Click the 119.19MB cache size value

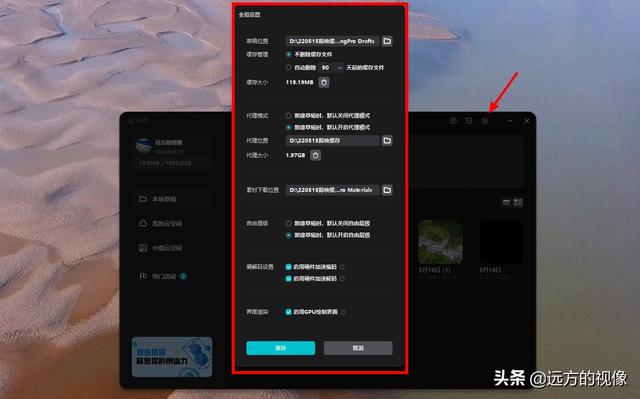pyautogui.click(x=300, y=82)
